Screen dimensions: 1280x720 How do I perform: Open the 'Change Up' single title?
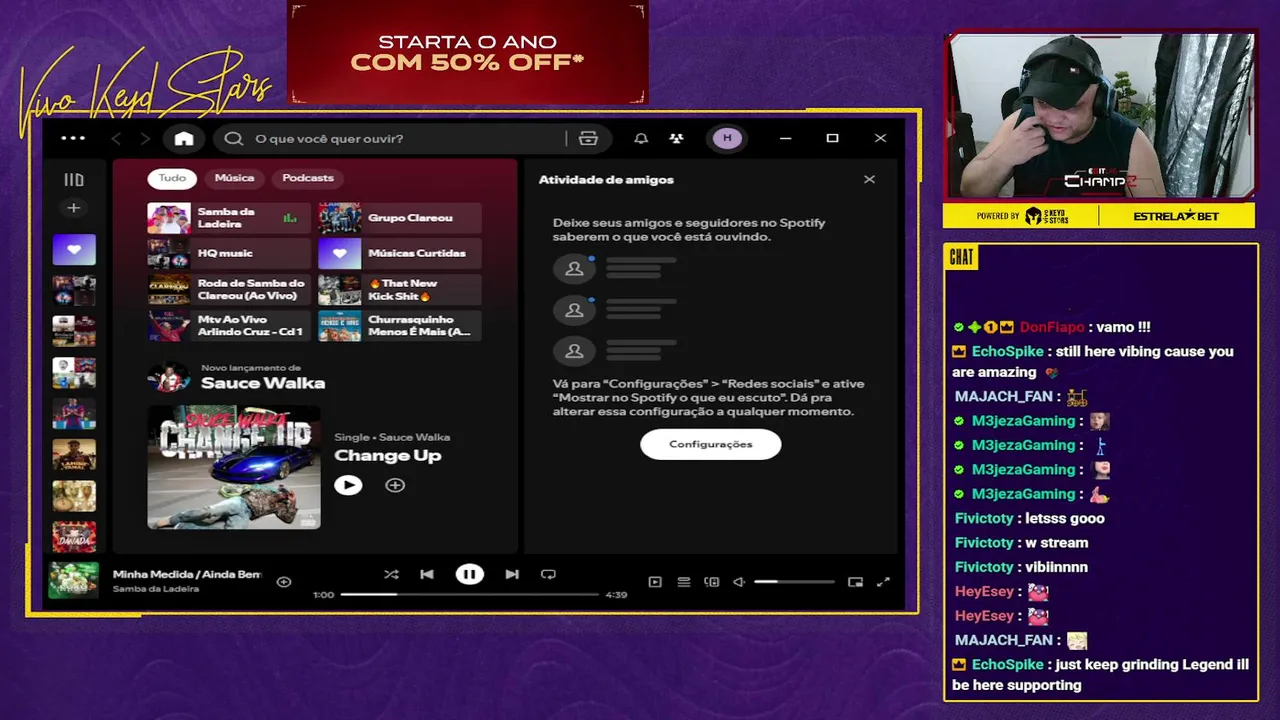pyautogui.click(x=388, y=456)
